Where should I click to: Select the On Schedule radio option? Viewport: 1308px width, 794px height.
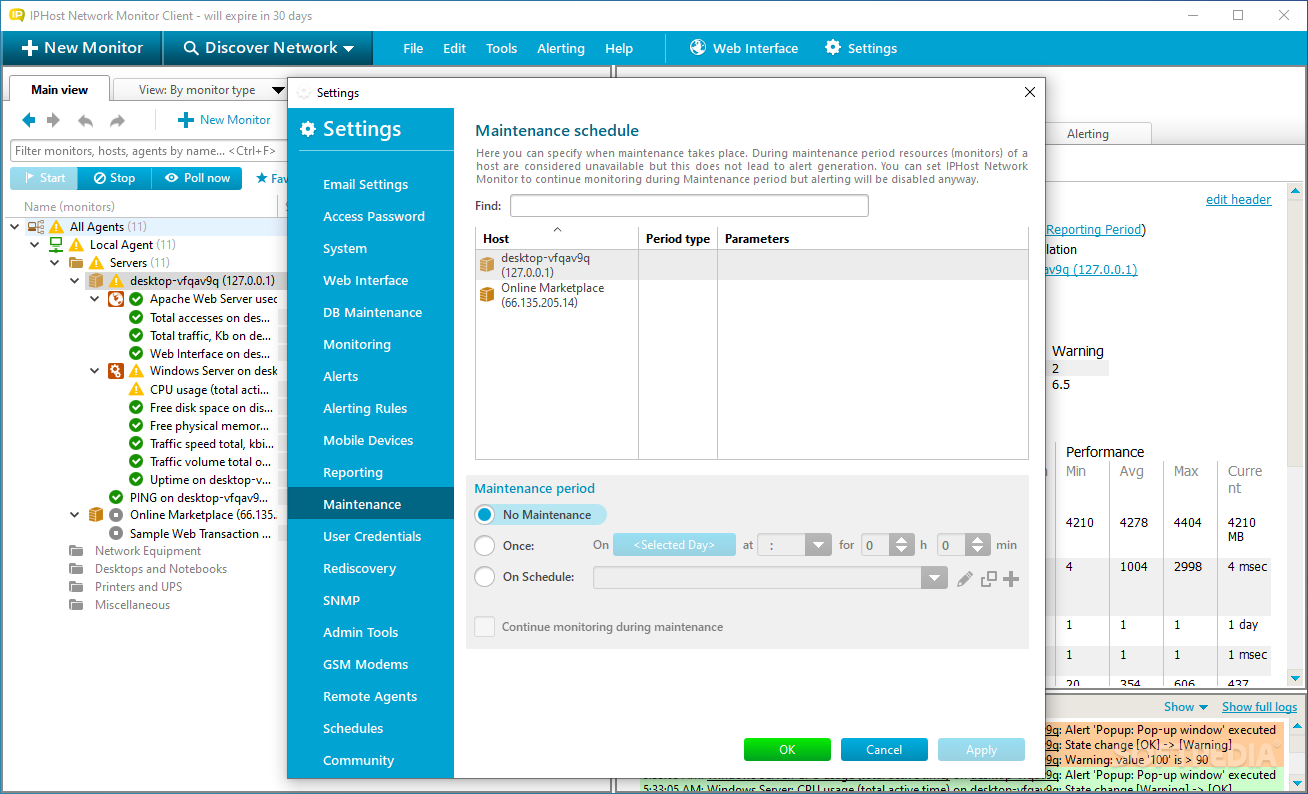(x=485, y=577)
